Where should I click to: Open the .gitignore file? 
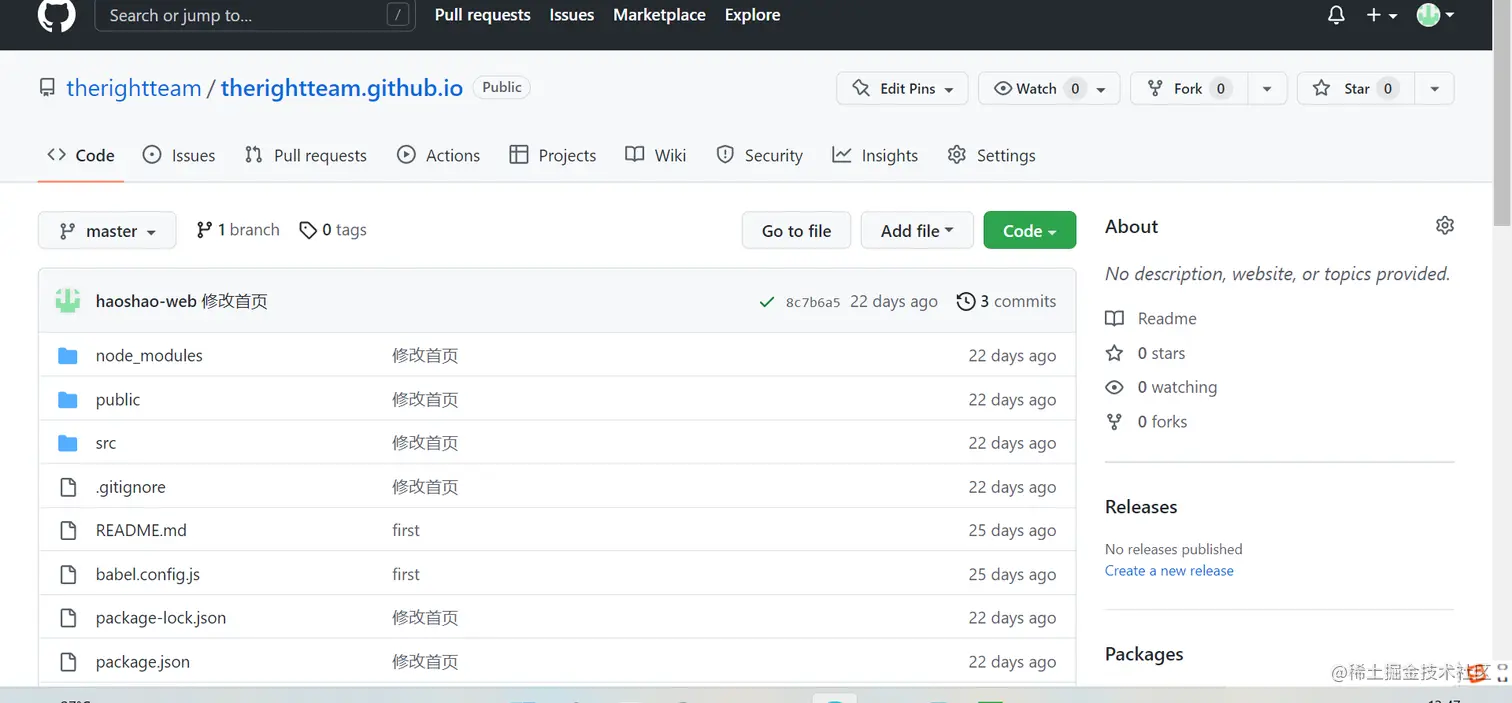coord(131,487)
